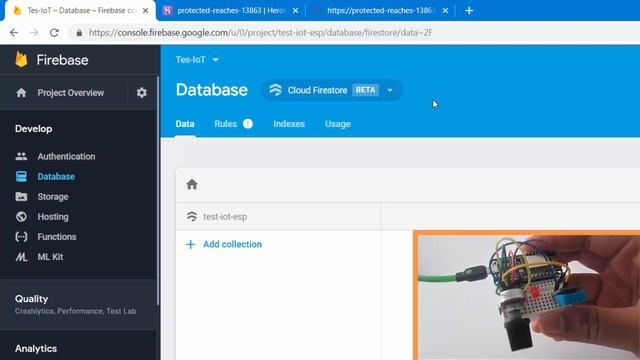Screen dimensions: 640x360
Task: Click the Authentication people icon
Action: coord(21,156)
